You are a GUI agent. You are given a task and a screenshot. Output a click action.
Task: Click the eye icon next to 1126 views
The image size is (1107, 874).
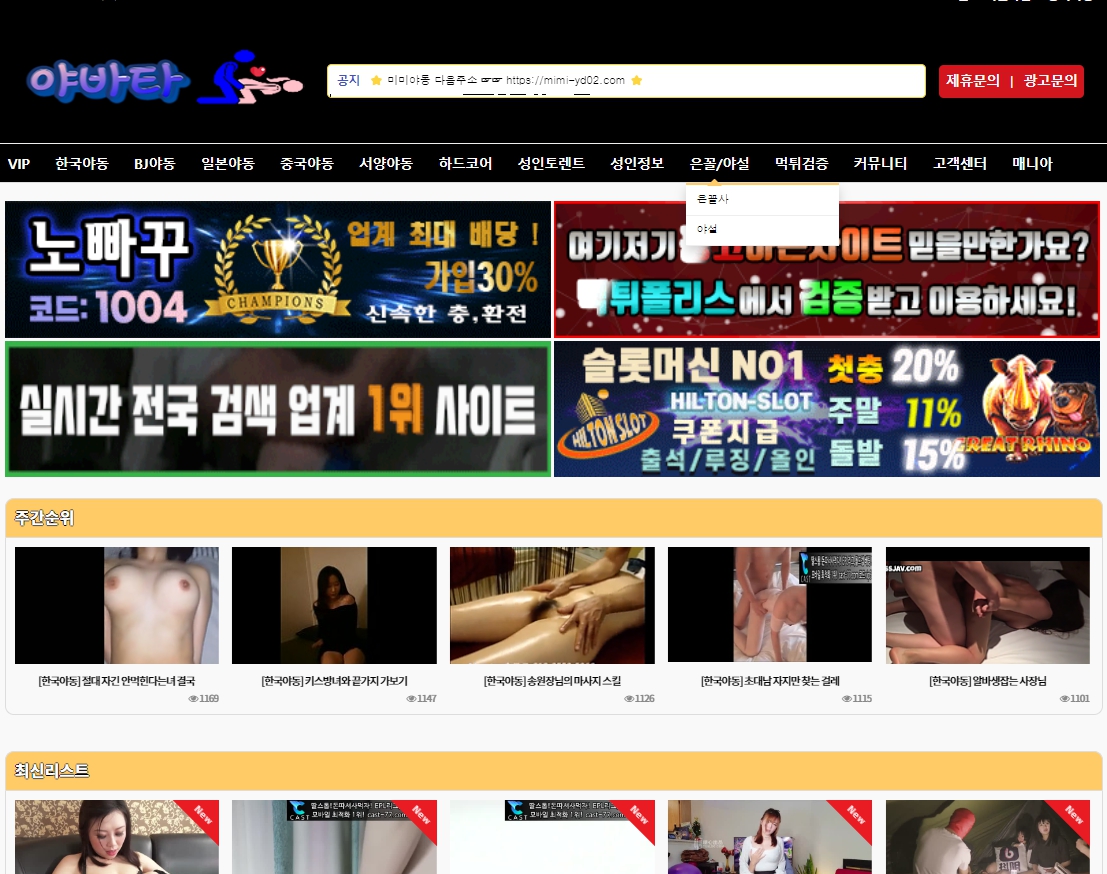629,699
